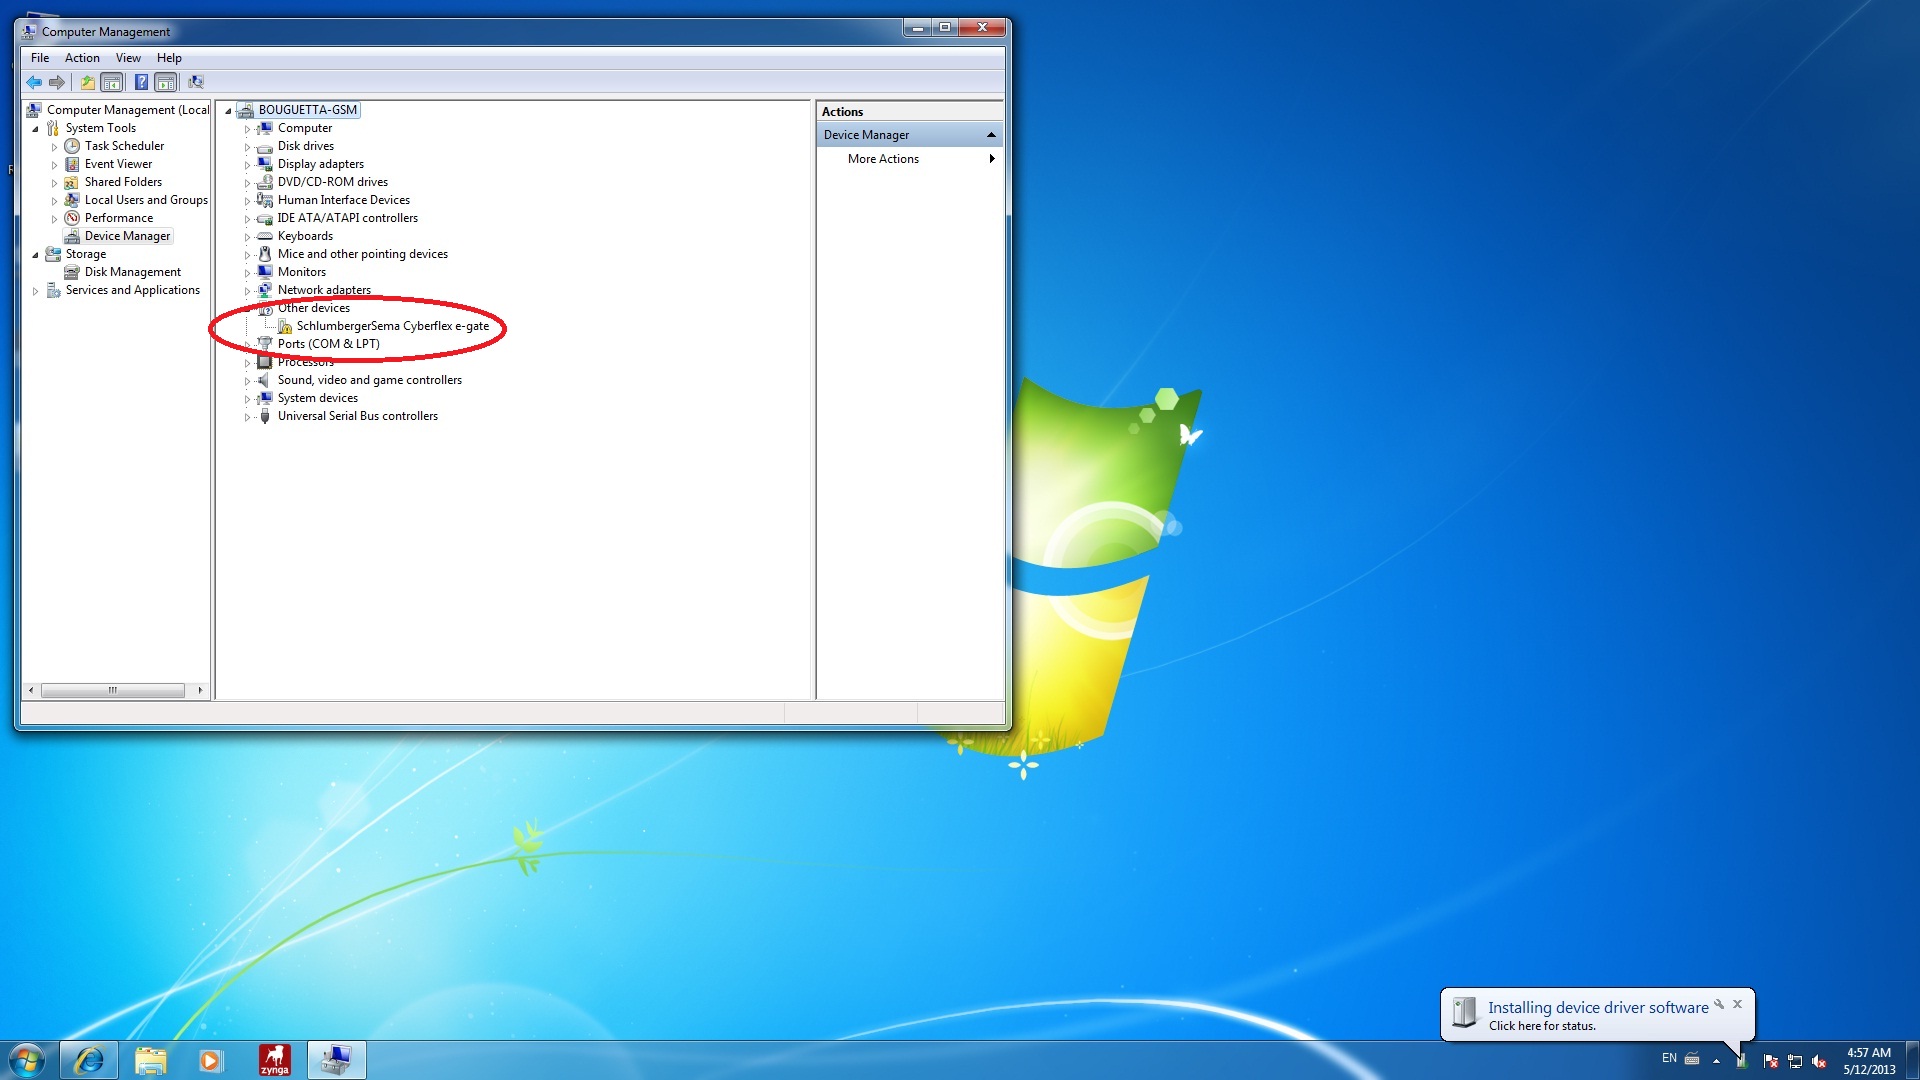Click Scan for hardware changes toolbar icon
The width and height of the screenshot is (1920, 1080).
tap(196, 82)
